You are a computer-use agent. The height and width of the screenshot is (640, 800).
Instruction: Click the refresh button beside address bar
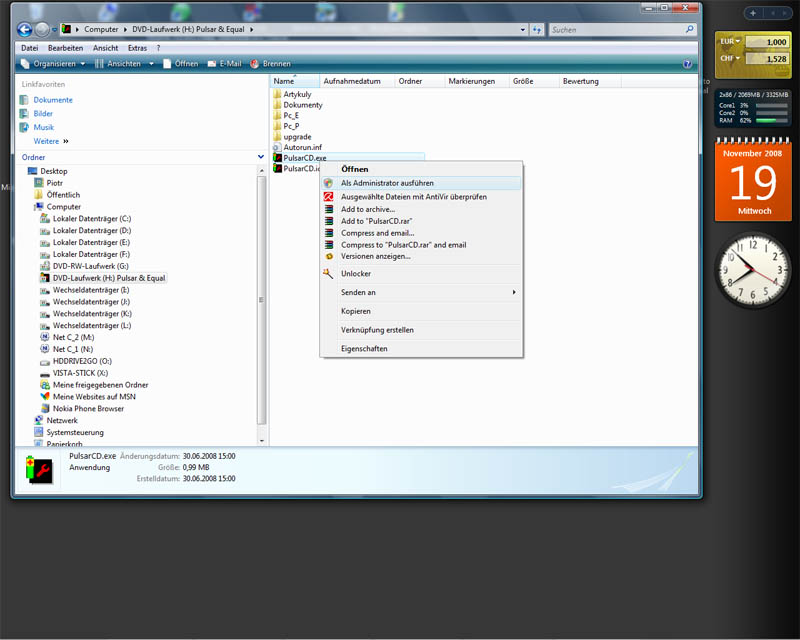537,30
